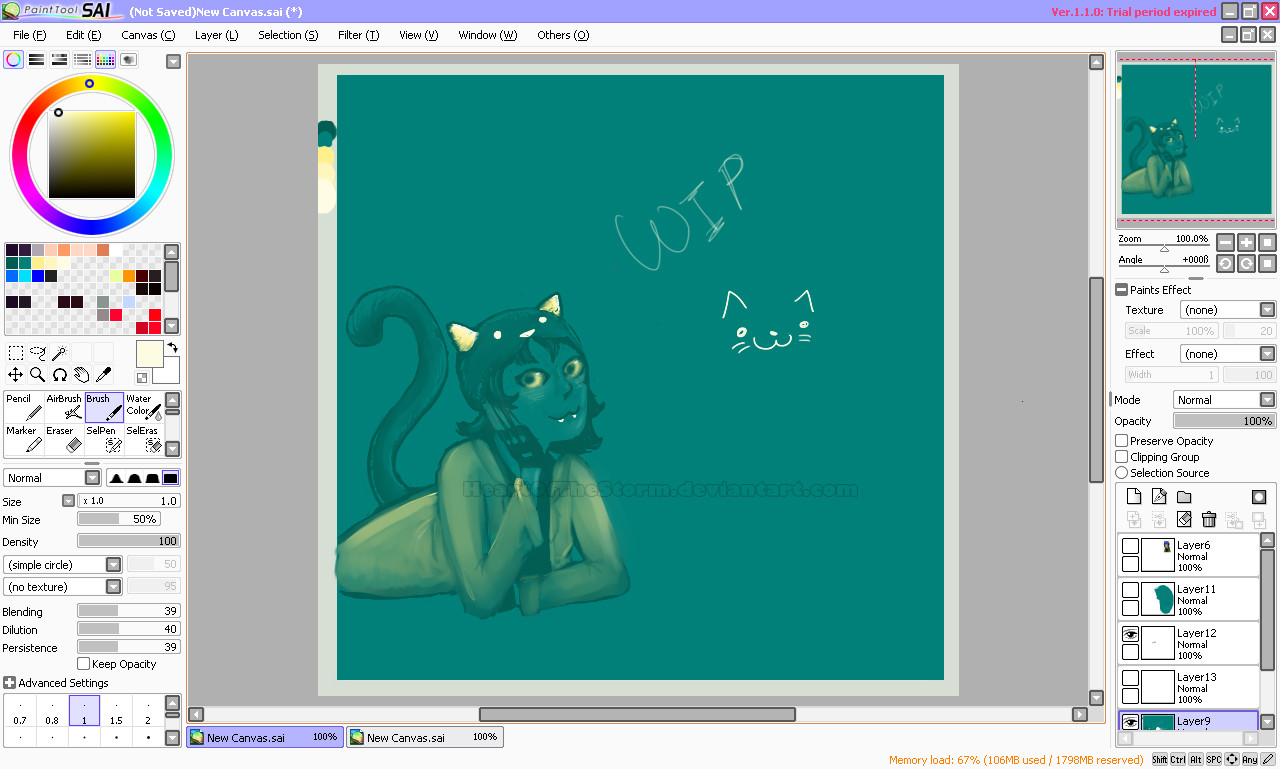This screenshot has height=769, width=1280.
Task: Open the File menu
Action: [x=30, y=35]
